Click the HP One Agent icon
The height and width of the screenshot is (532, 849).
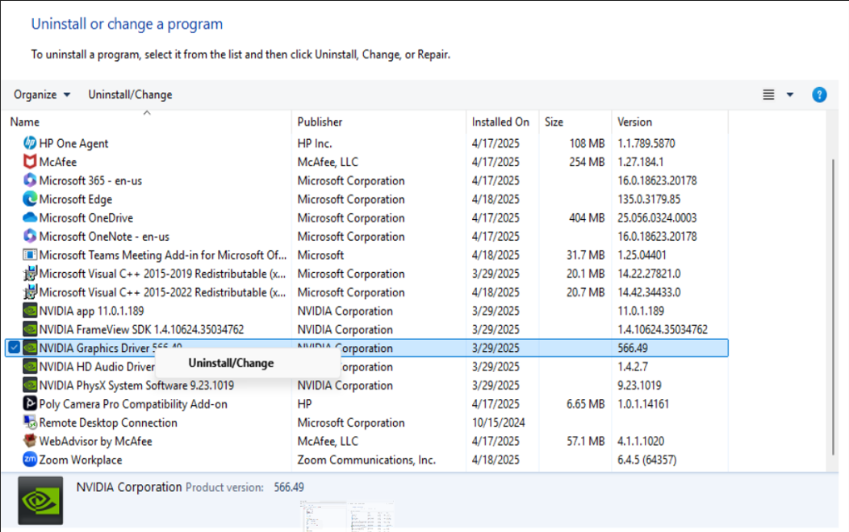coord(30,143)
